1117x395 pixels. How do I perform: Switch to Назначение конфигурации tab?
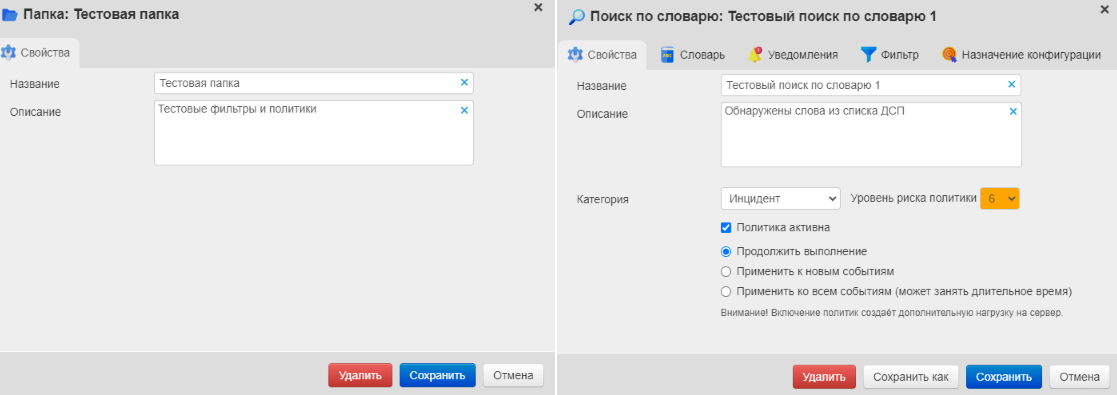(1022, 55)
